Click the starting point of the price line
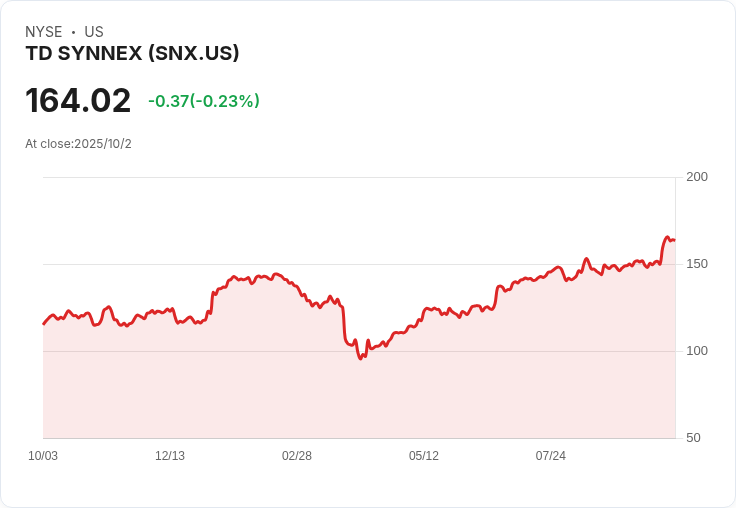Image resolution: width=736 pixels, height=508 pixels. click(x=44, y=324)
